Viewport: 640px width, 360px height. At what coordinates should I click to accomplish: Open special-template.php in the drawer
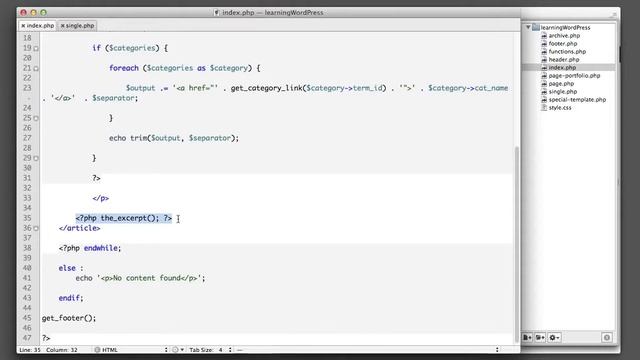(577, 100)
